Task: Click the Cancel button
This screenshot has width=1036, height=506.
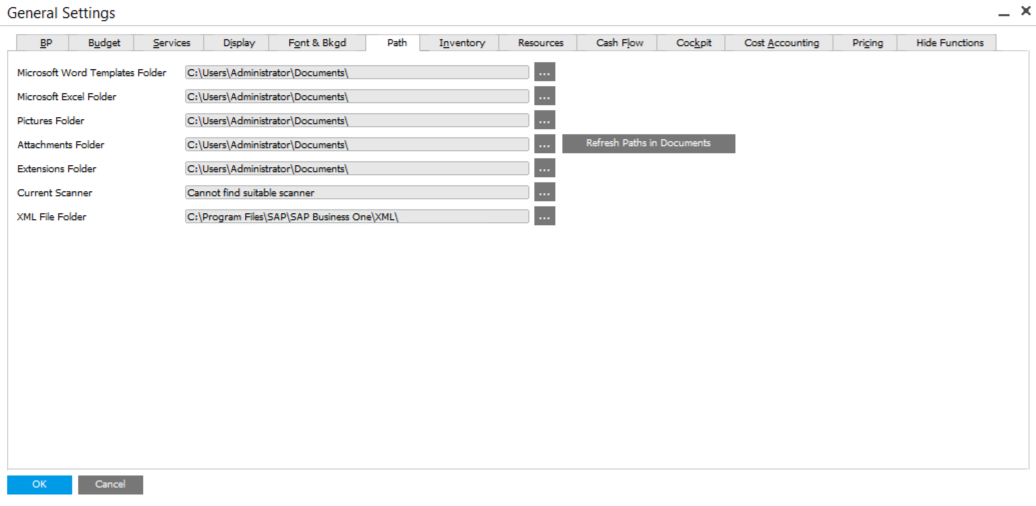Action: (110, 485)
